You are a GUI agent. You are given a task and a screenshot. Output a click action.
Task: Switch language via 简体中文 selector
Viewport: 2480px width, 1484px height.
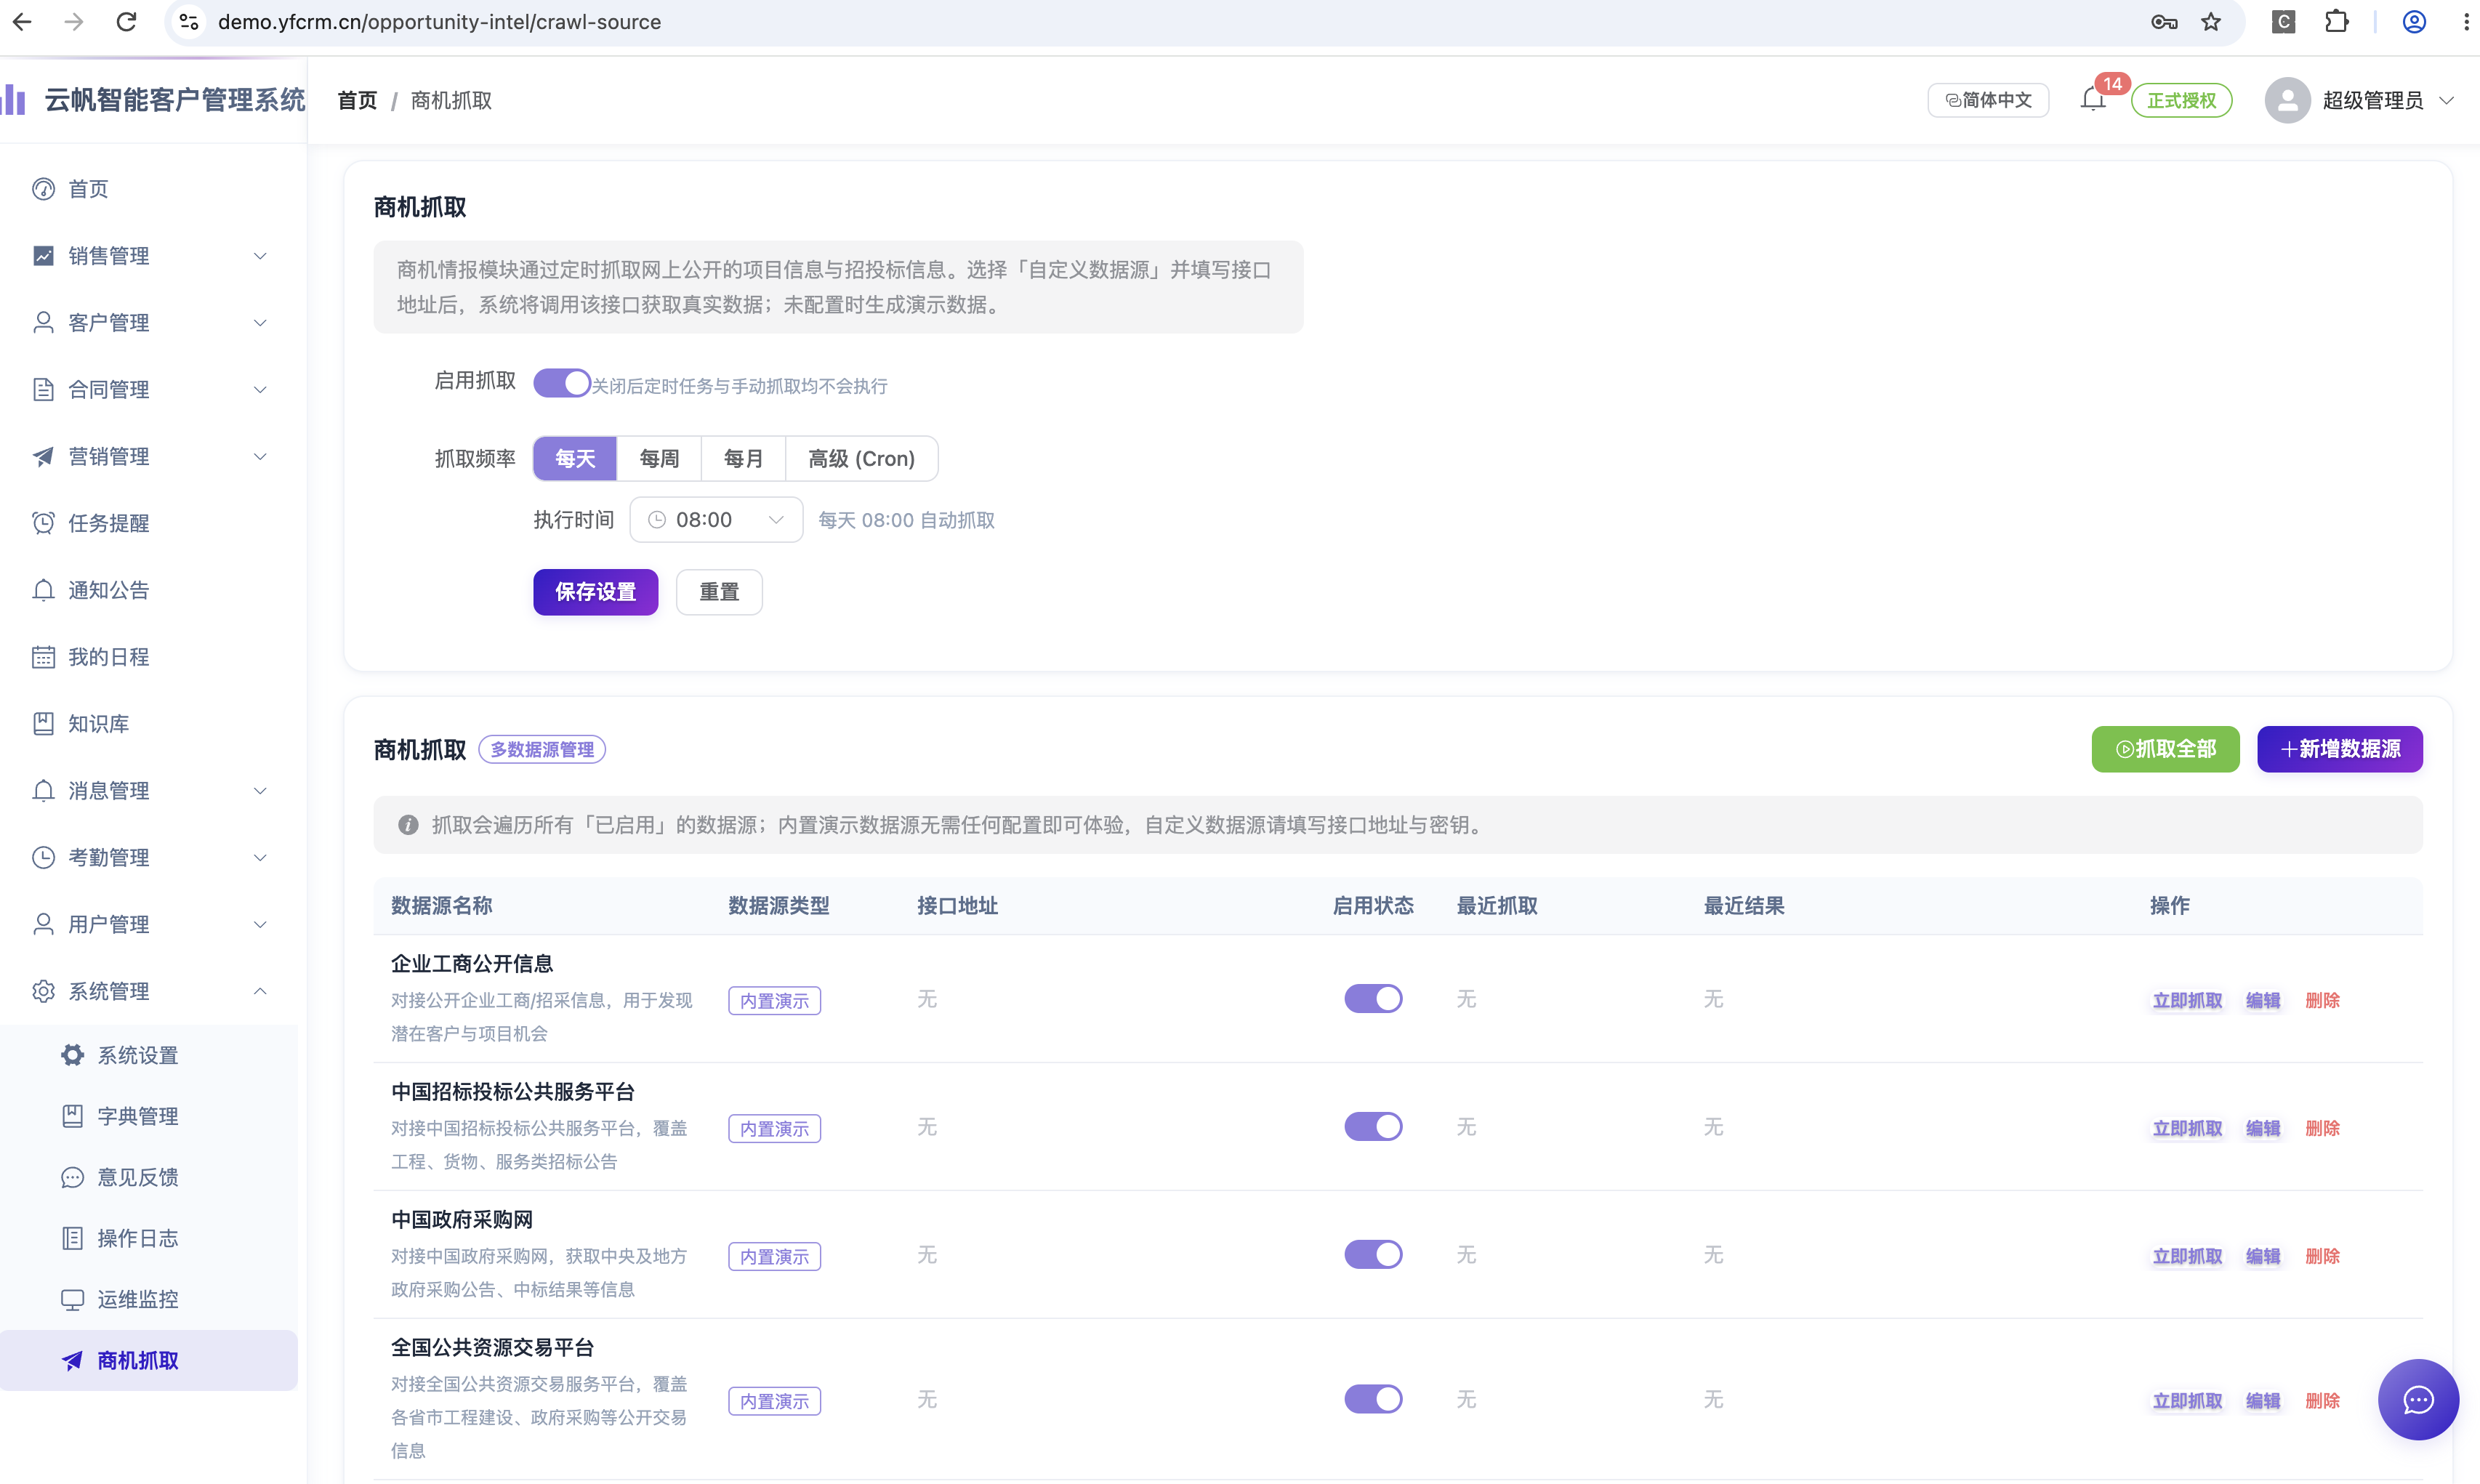coord(1987,100)
